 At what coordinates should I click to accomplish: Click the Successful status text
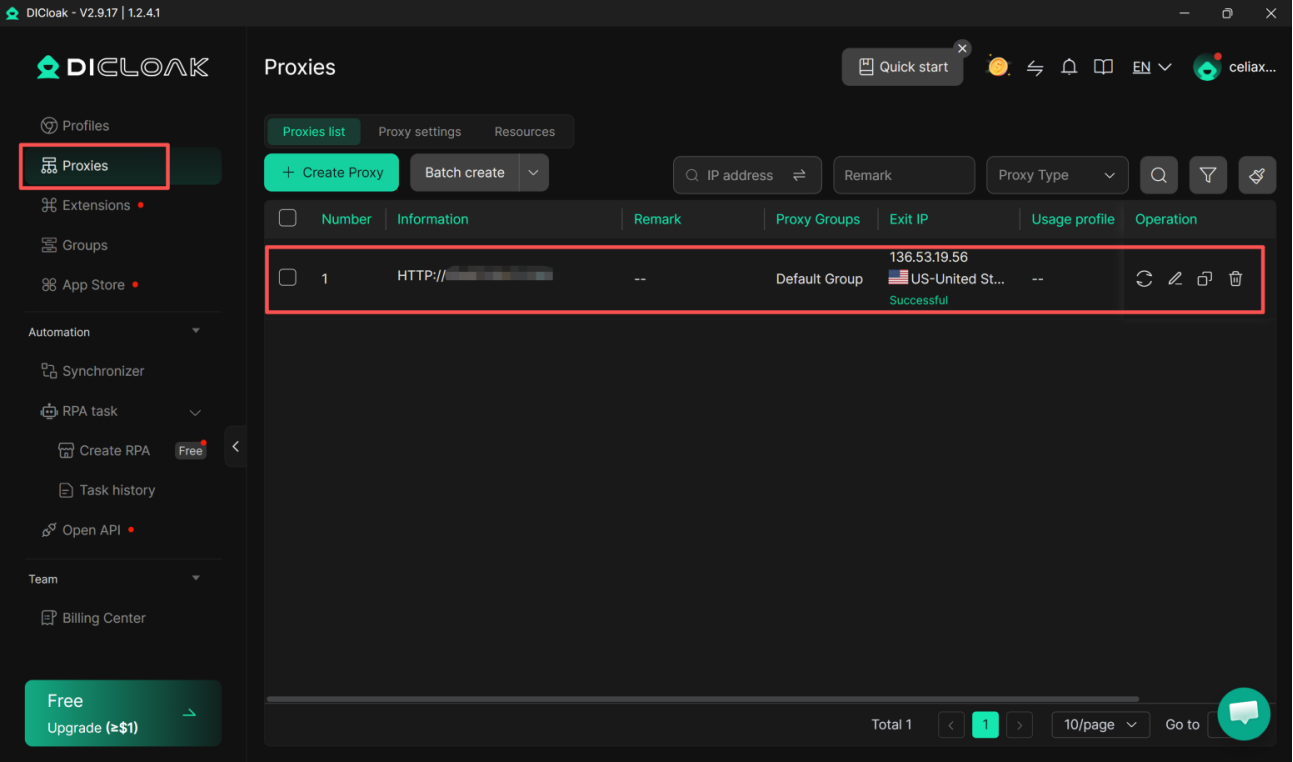point(918,300)
